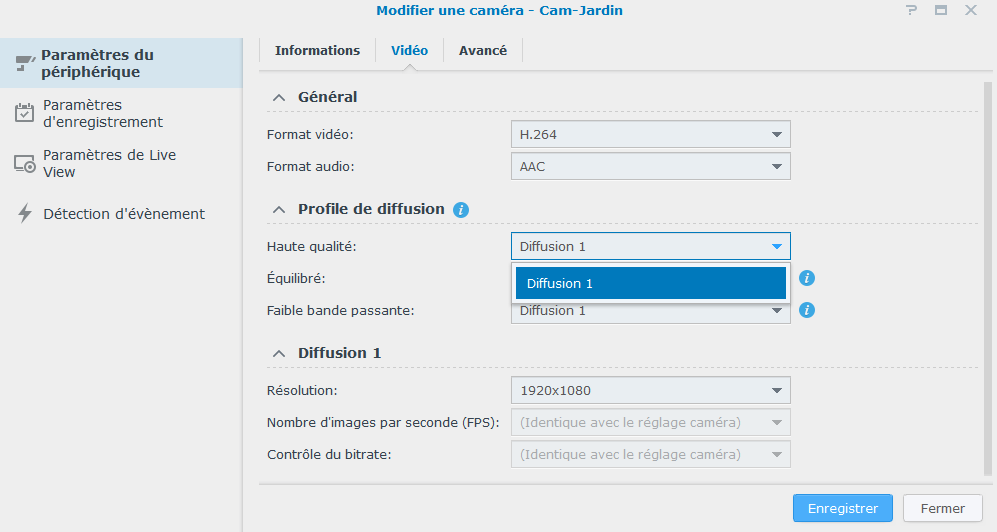Click the event detection lightning icon

point(25,213)
